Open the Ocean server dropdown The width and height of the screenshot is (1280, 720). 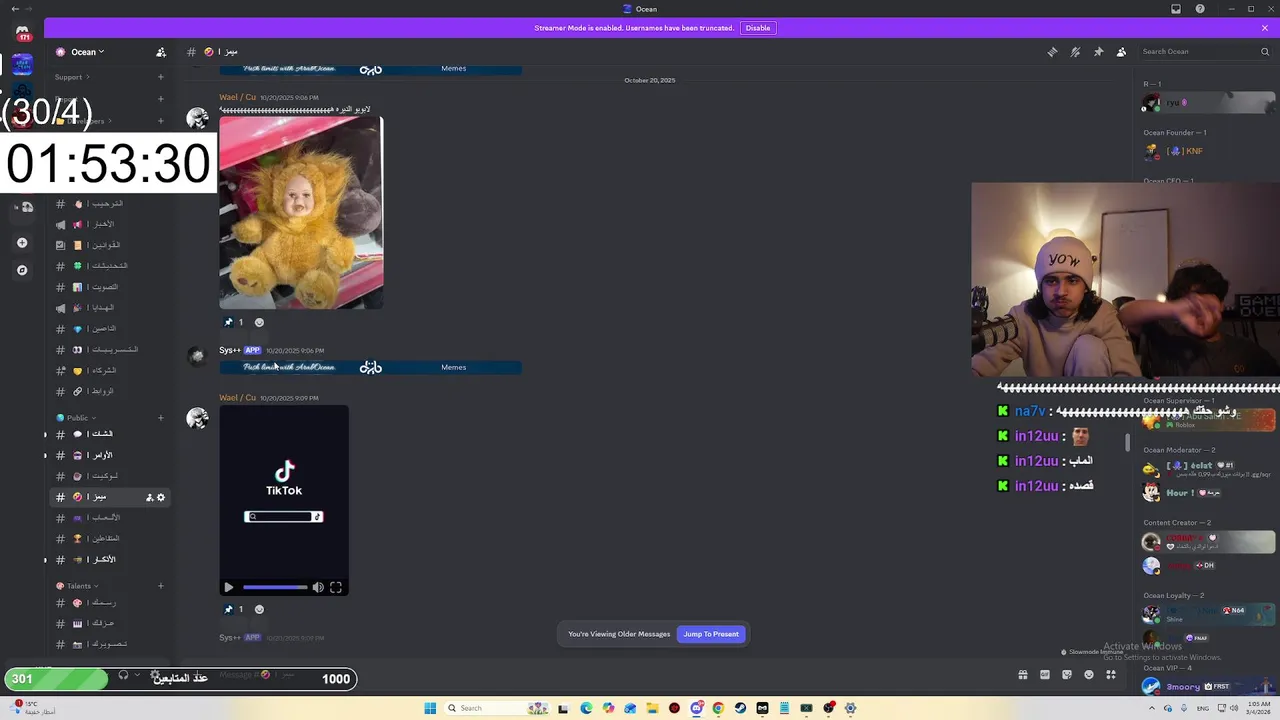[86, 52]
